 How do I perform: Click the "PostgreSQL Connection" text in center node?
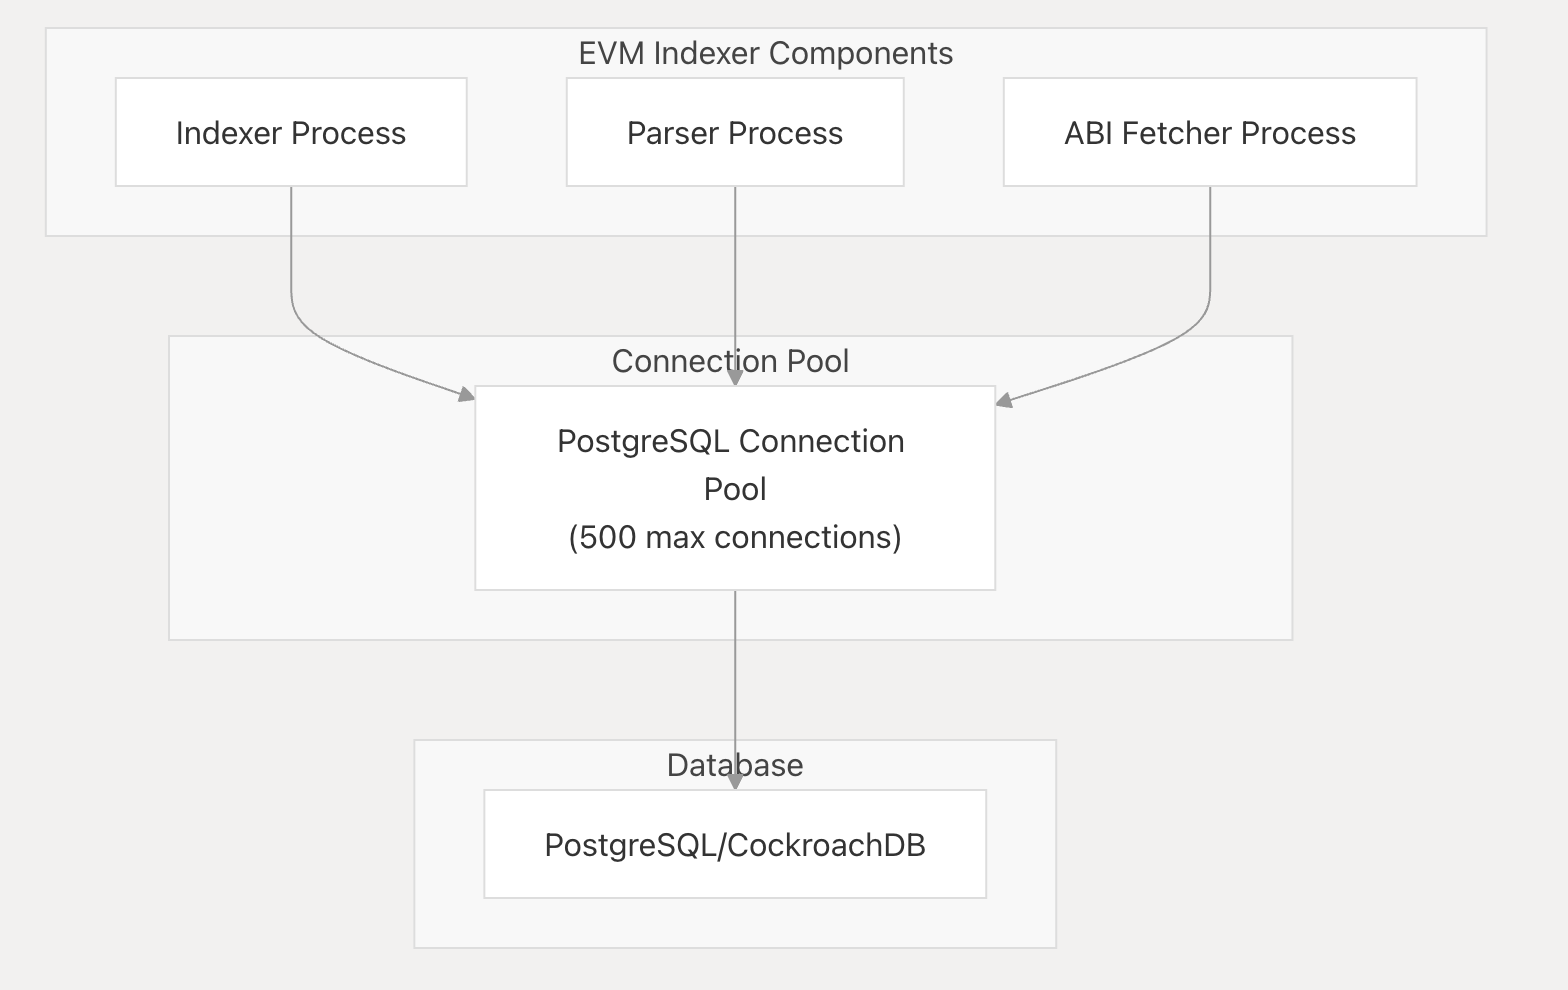tap(731, 441)
